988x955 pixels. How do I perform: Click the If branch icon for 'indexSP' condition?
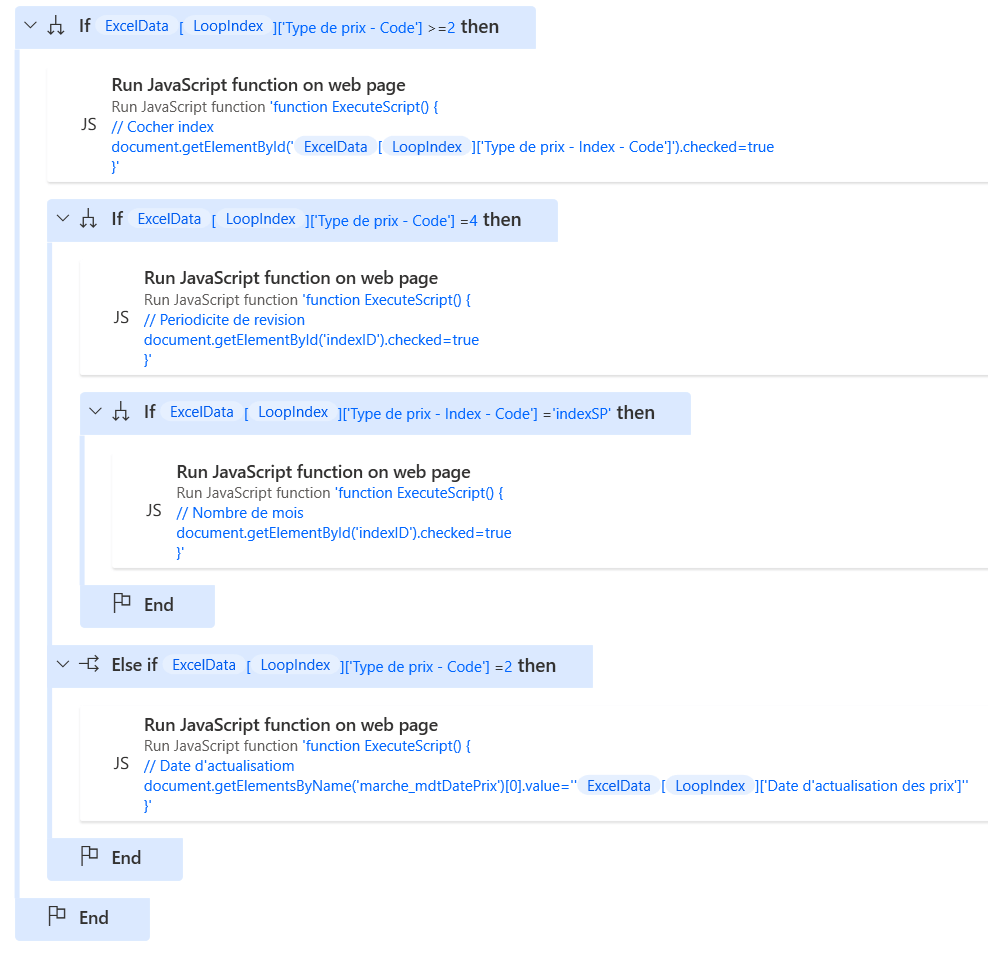121,412
